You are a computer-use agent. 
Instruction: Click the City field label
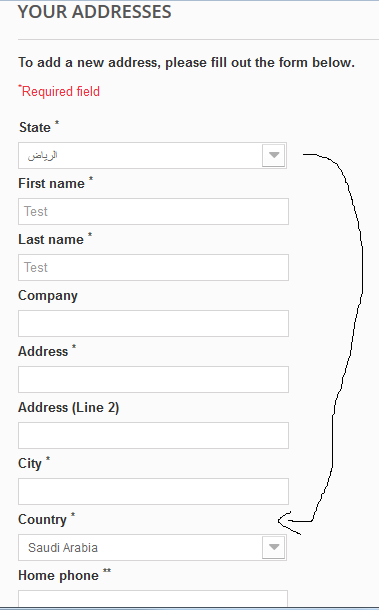point(30,463)
